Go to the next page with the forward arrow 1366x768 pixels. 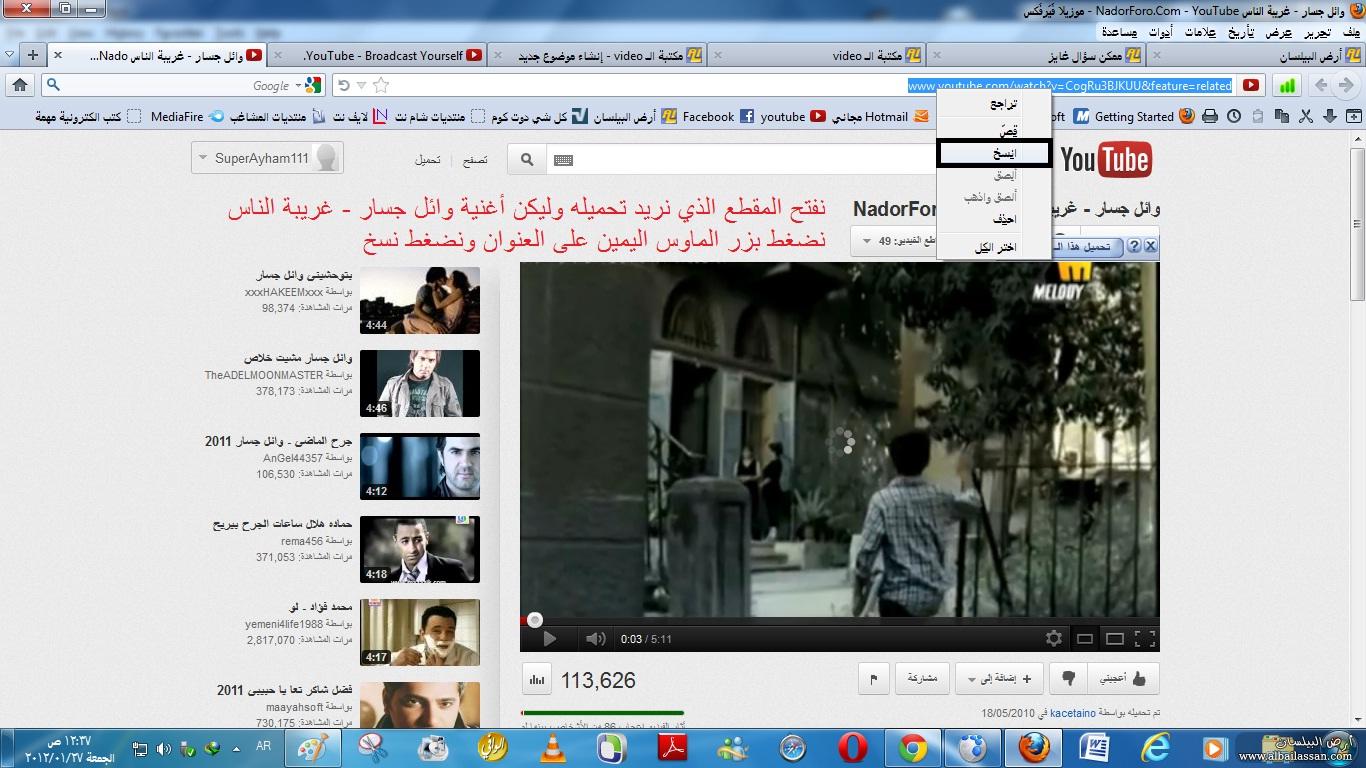(x=1321, y=86)
